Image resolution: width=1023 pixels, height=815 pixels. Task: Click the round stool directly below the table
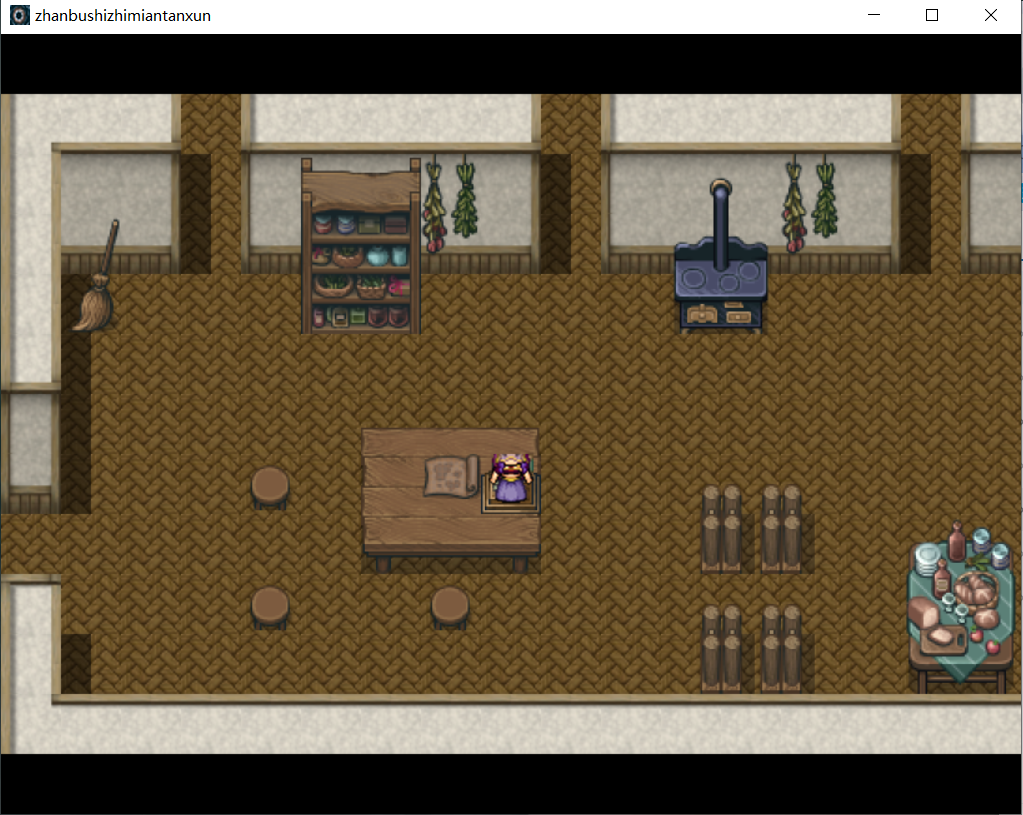click(x=450, y=607)
